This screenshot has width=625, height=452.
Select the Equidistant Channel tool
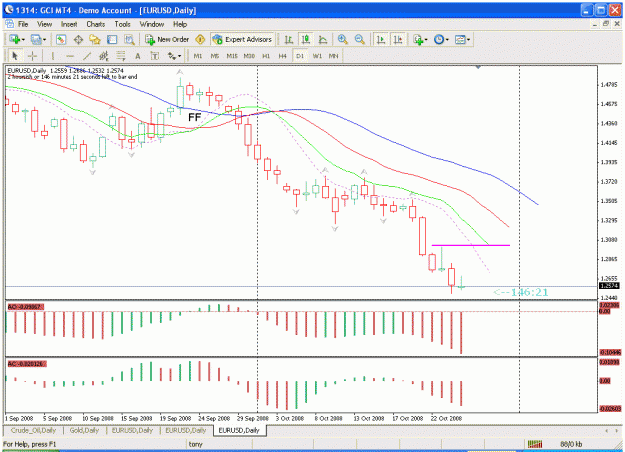click(x=104, y=56)
